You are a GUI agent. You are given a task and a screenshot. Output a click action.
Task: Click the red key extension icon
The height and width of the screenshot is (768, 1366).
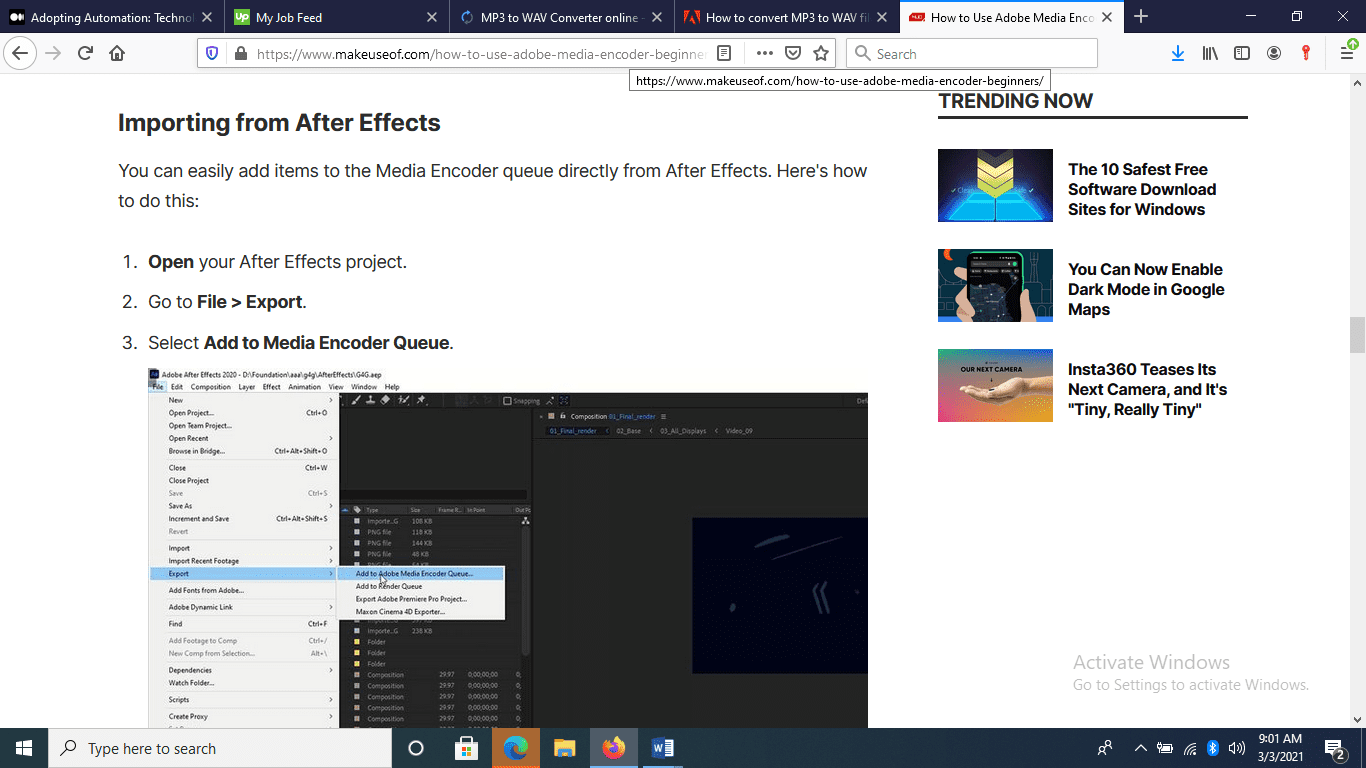[1306, 54]
